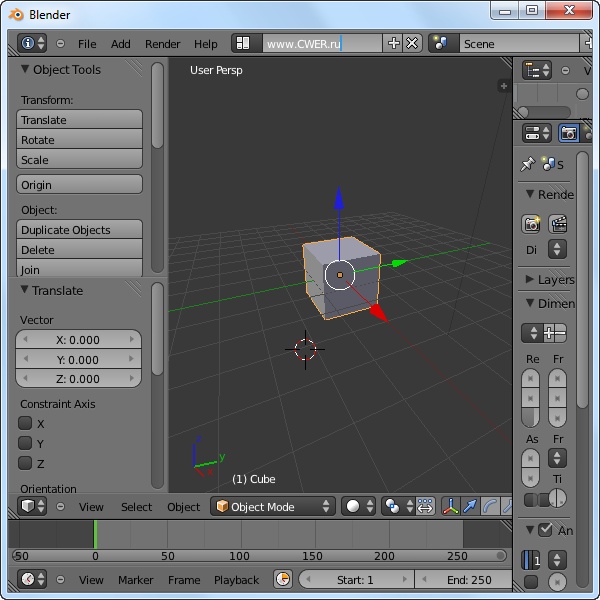Click the pin icon in Properties panel
600x600 pixels.
point(528,164)
